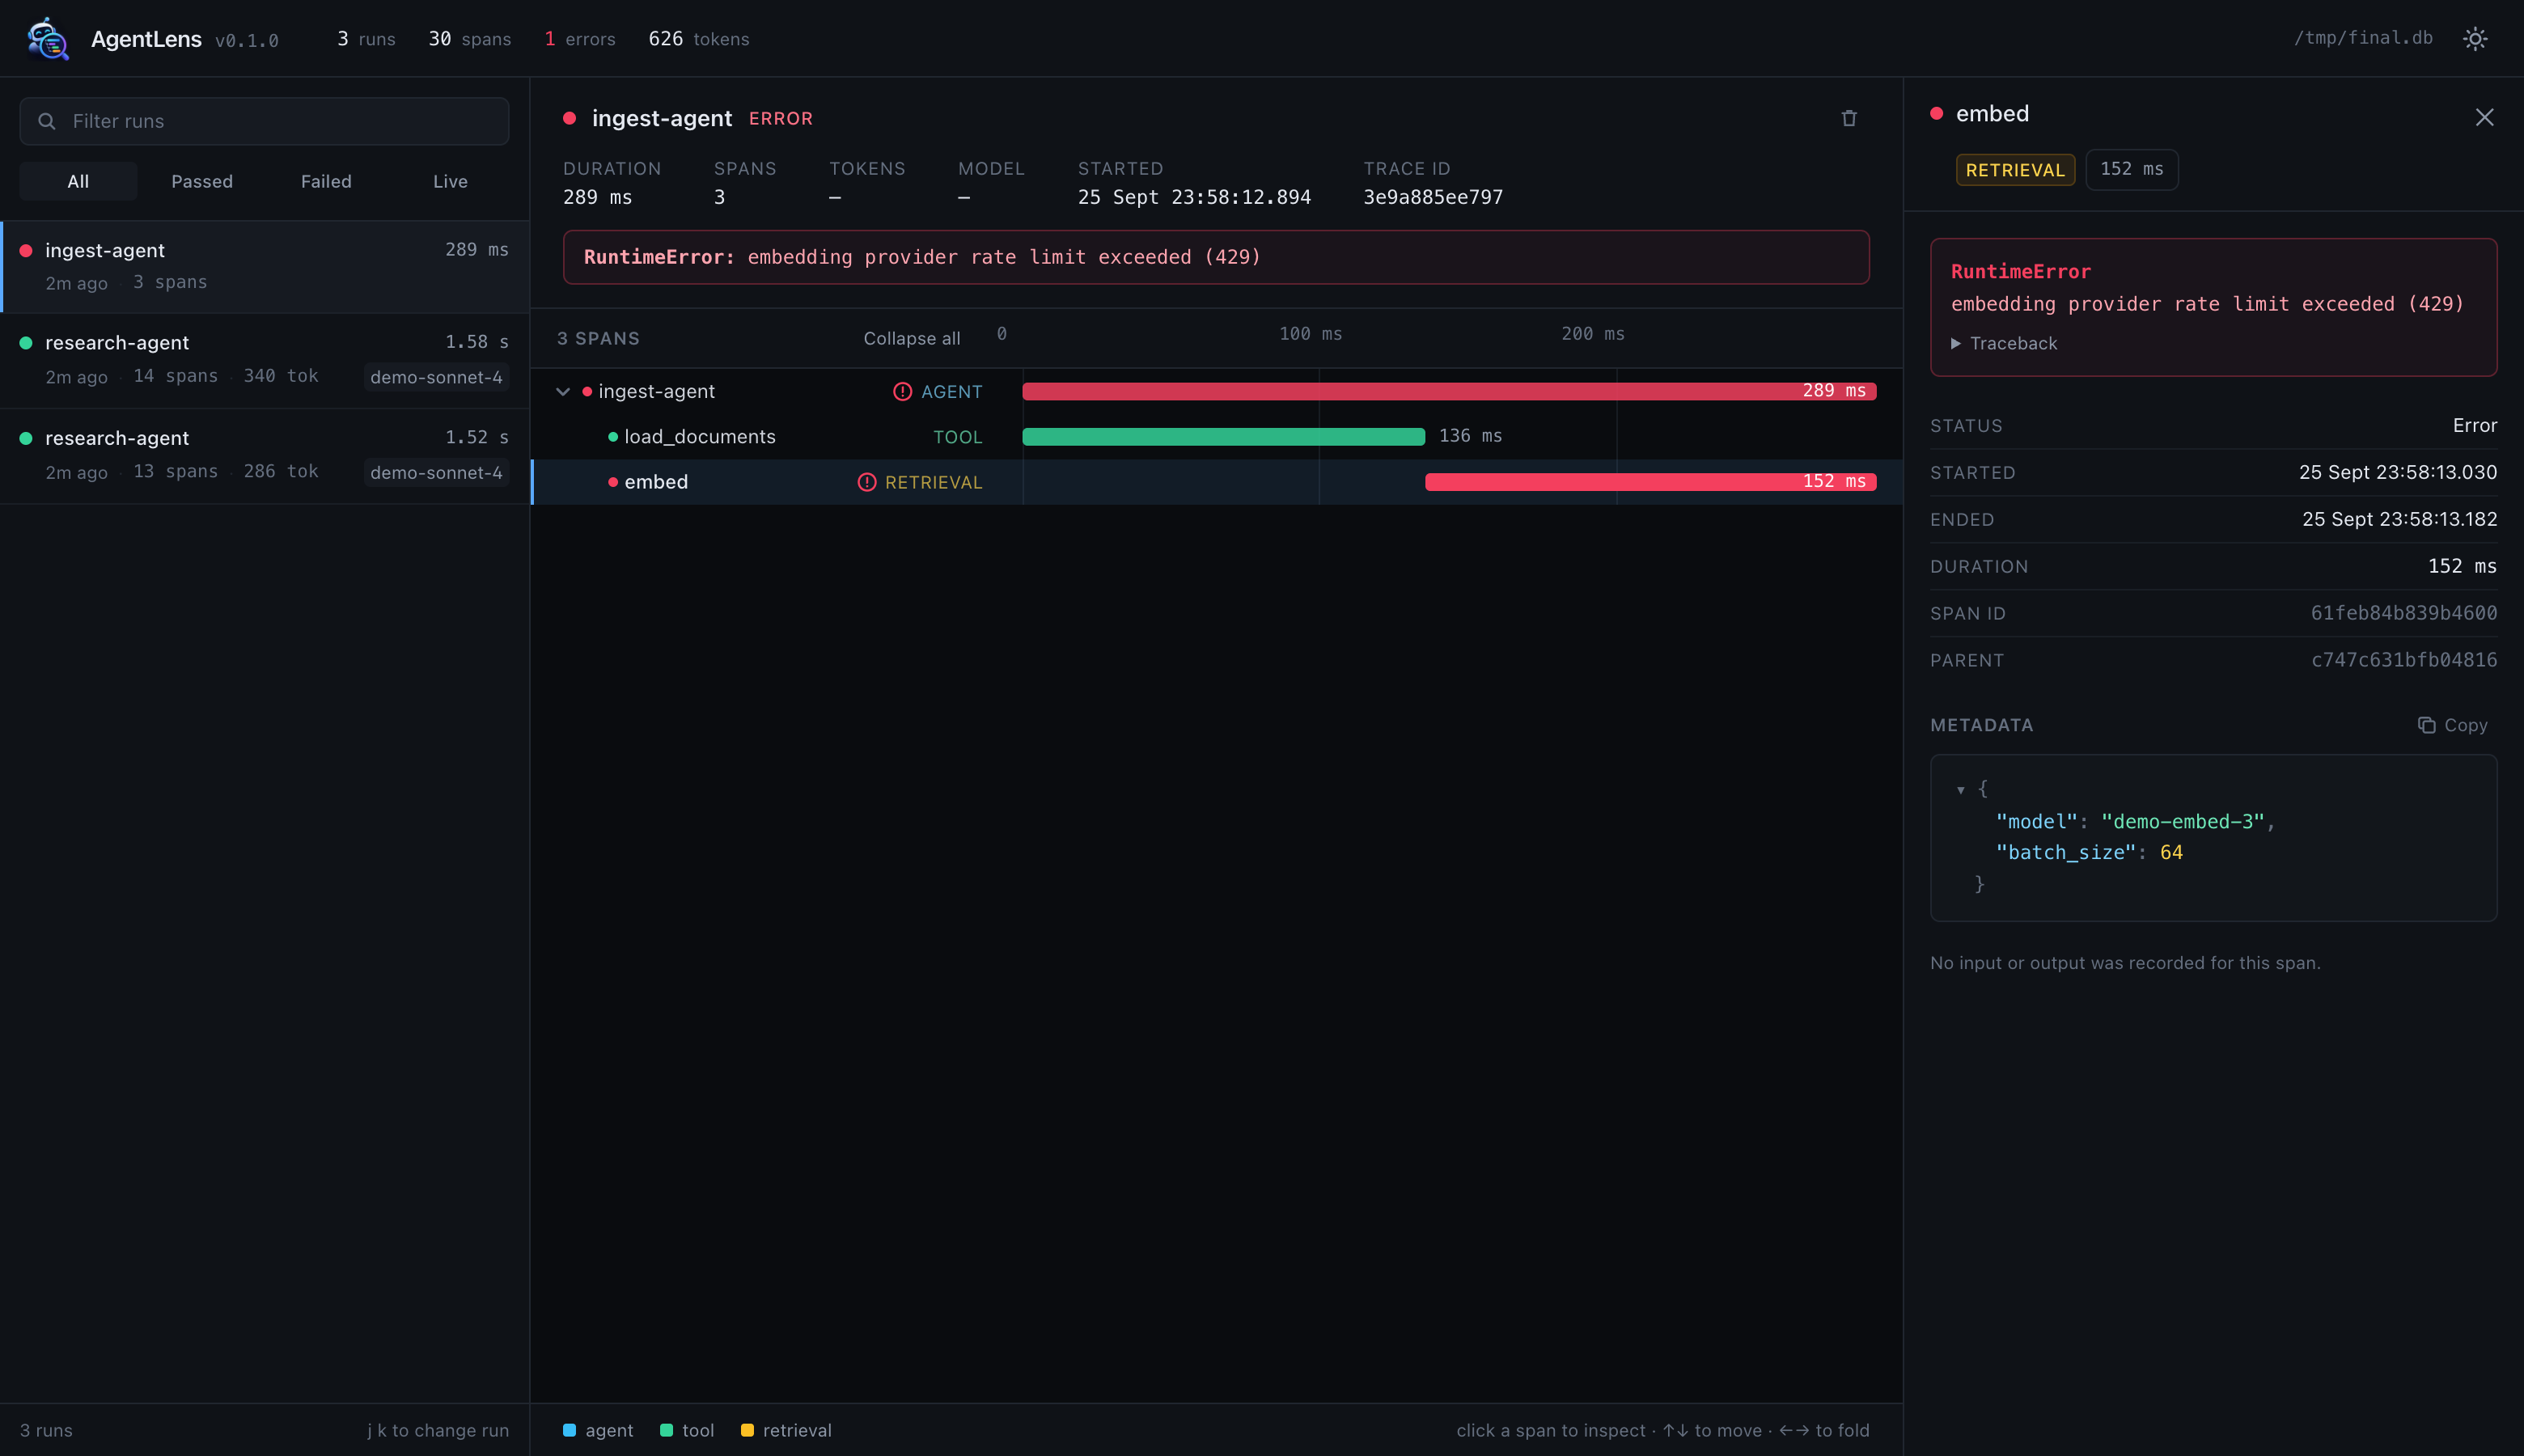
Task: Select the load_documents span row
Action: point(1216,437)
